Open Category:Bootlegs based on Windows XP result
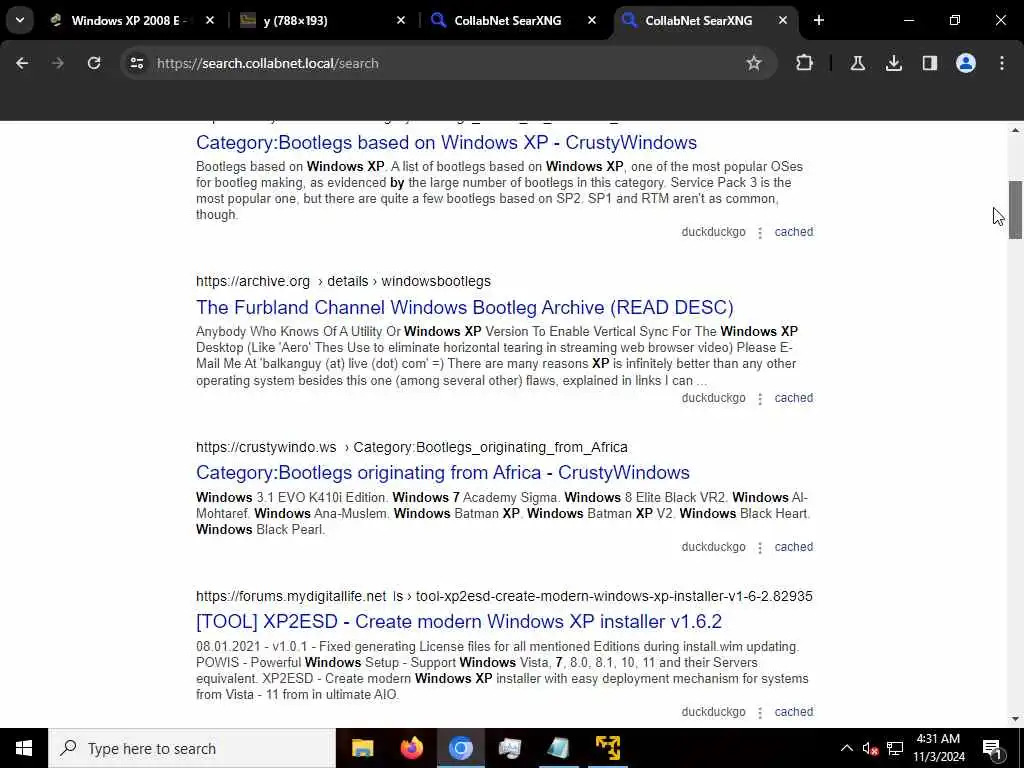Screen dimensions: 1024x768 coord(446,142)
